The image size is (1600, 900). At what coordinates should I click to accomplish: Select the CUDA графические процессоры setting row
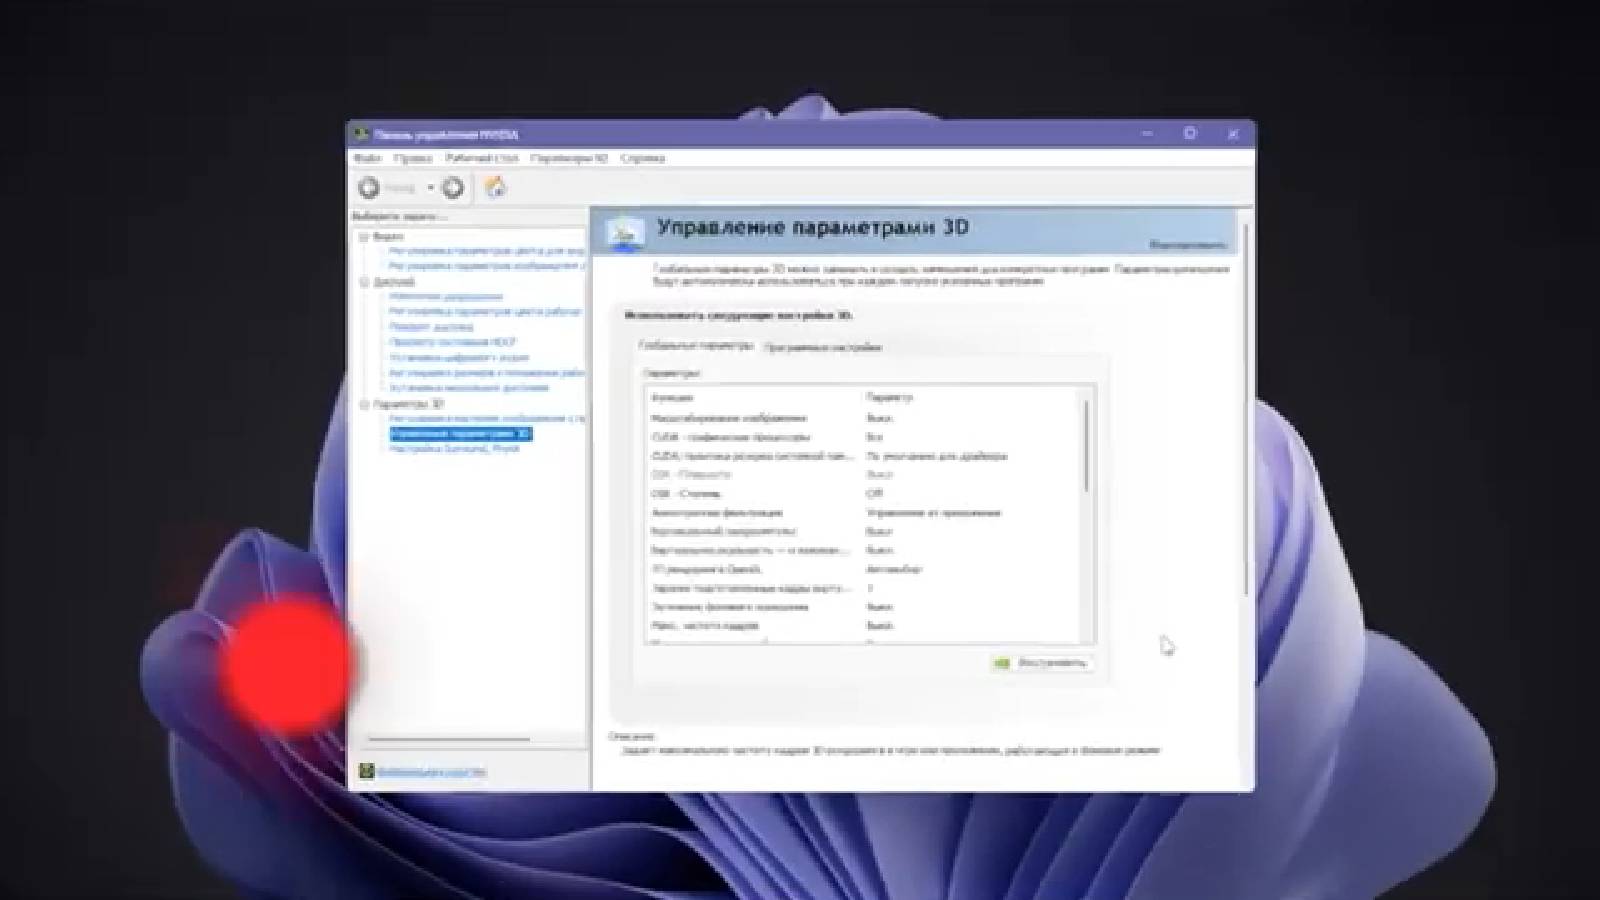tap(864, 437)
